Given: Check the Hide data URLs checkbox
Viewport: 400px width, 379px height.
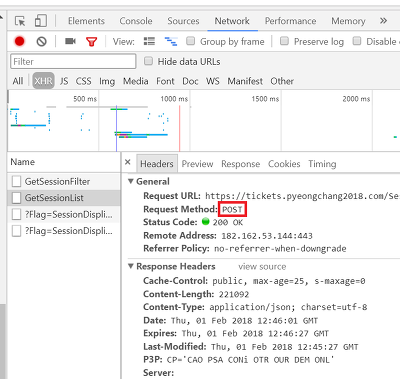Looking at the screenshot, I should point(148,61).
